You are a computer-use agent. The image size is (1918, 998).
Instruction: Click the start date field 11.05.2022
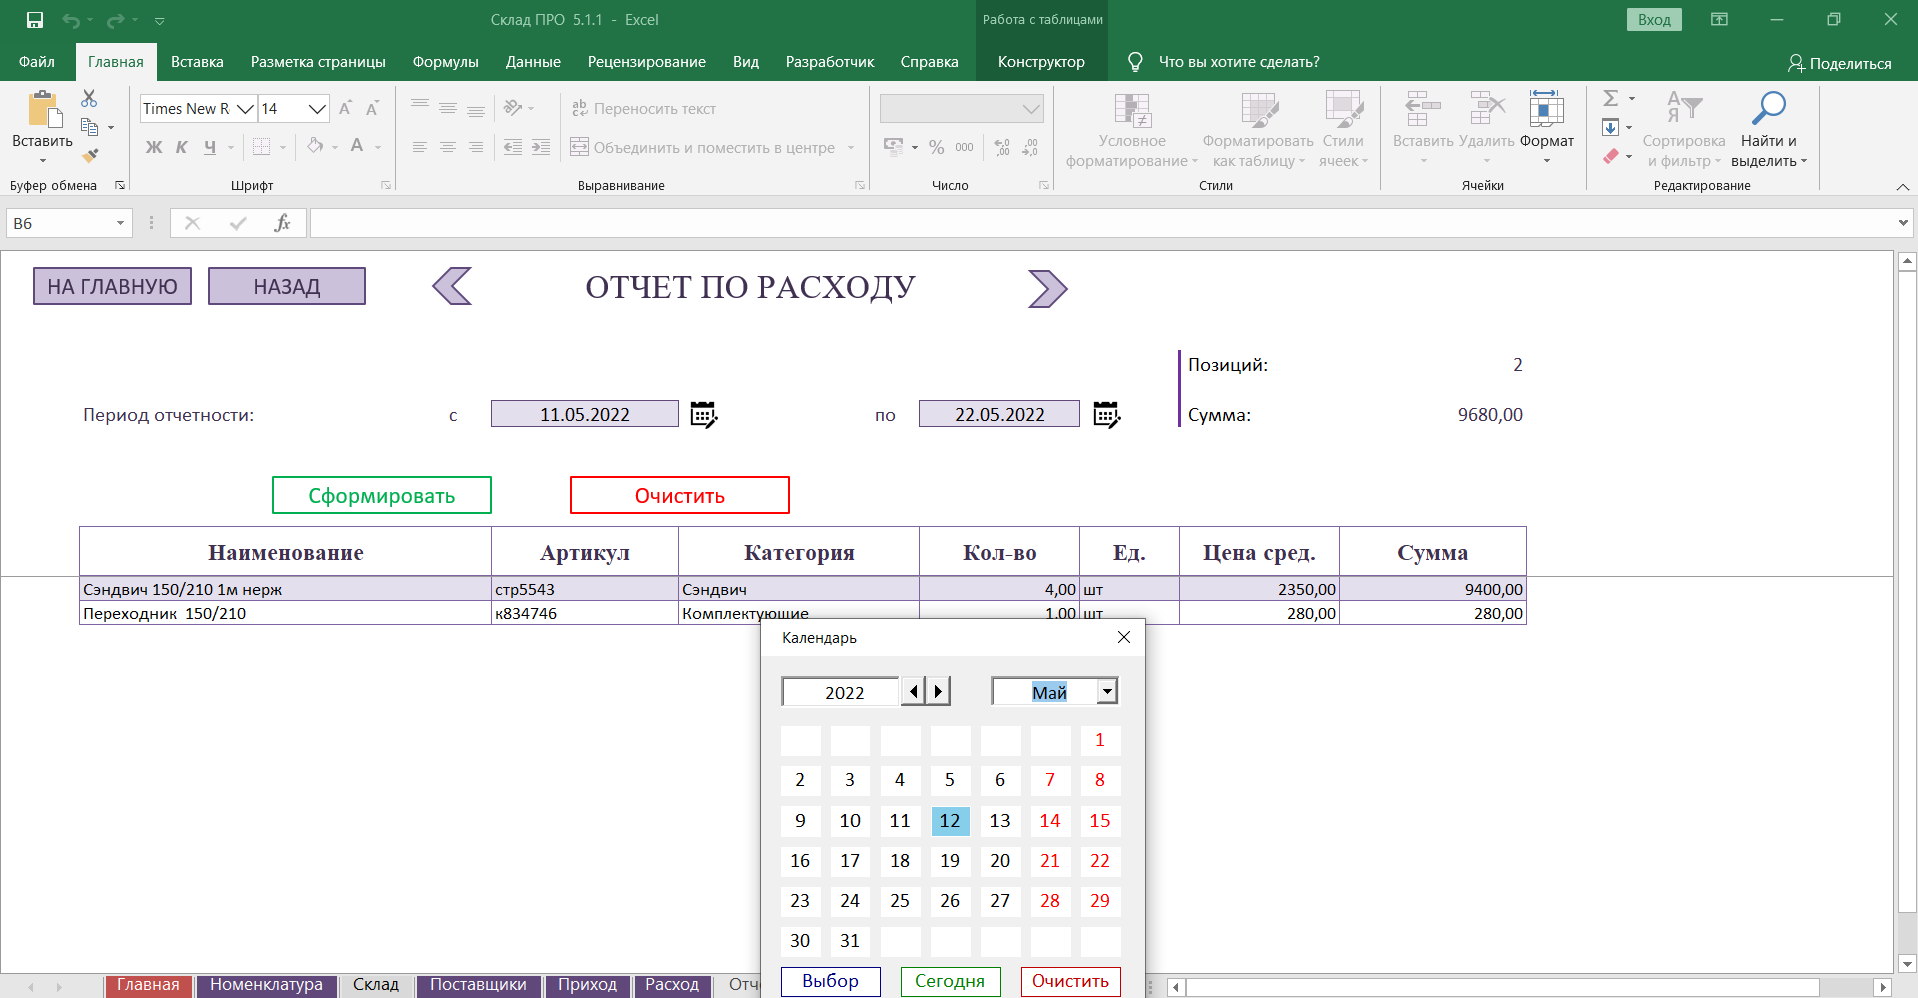coord(584,414)
